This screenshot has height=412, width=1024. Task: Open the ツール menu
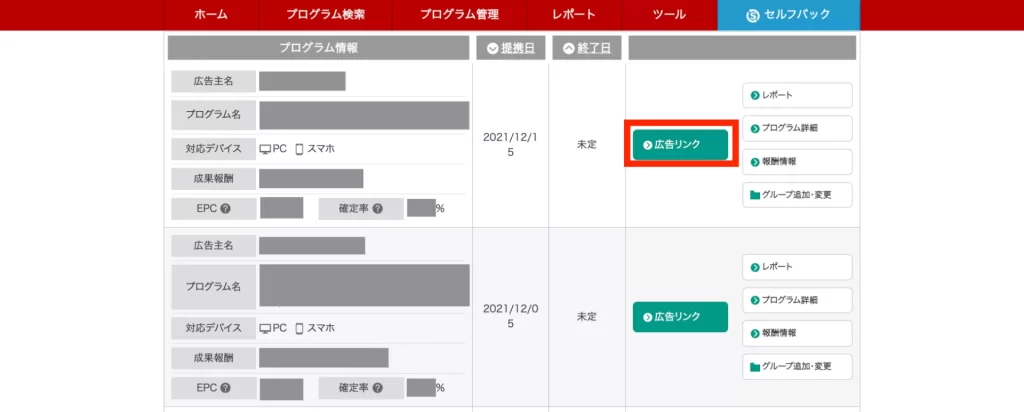pos(668,15)
